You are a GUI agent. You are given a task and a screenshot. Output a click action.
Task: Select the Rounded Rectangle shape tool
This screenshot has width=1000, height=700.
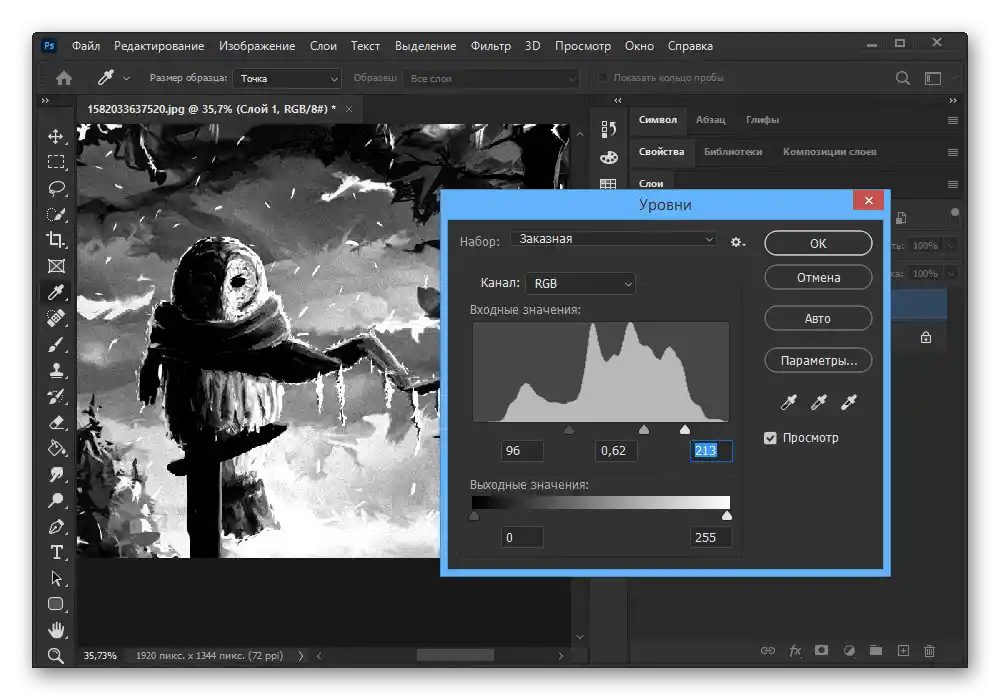56,604
